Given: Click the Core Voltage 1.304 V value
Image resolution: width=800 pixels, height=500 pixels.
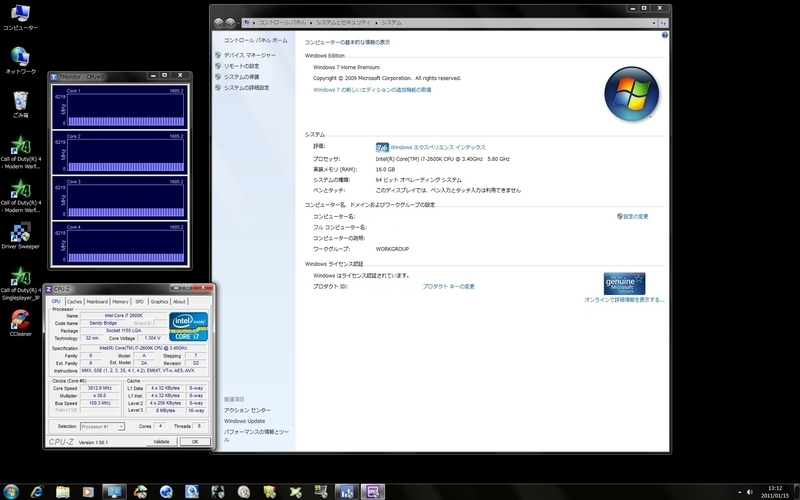Looking at the screenshot, I should [x=152, y=338].
